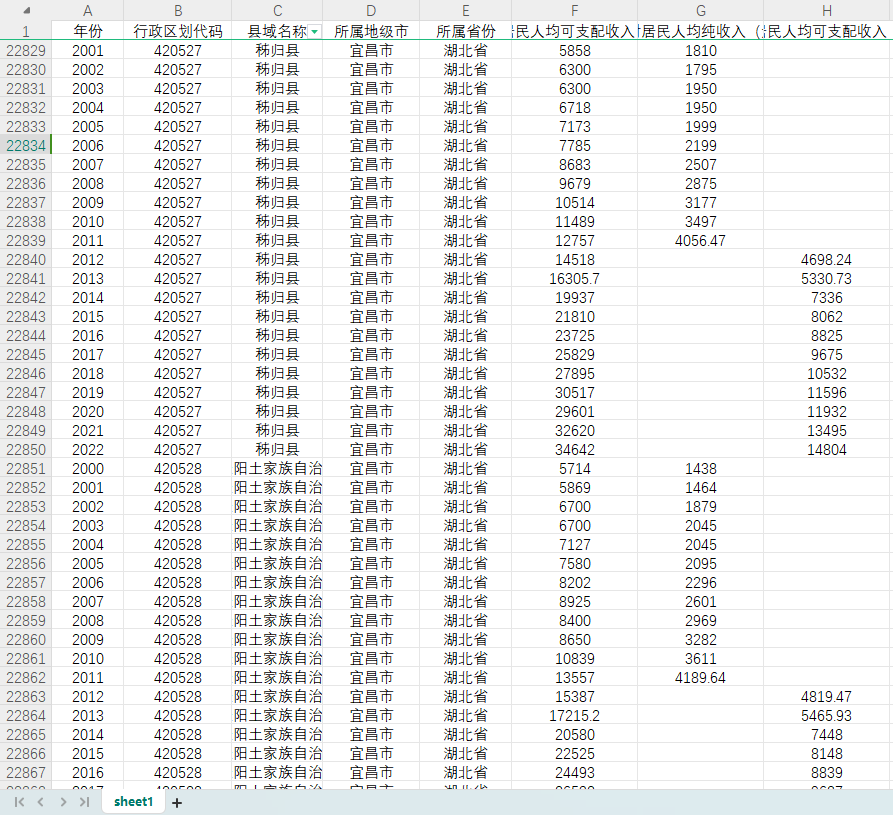Click cell with value 7785
The height and width of the screenshot is (815, 893).
tap(574, 146)
